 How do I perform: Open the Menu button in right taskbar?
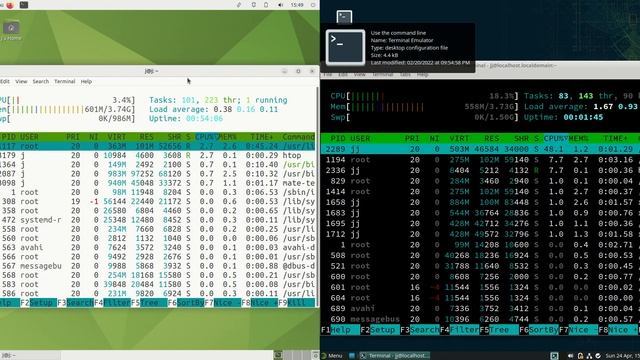(332, 356)
